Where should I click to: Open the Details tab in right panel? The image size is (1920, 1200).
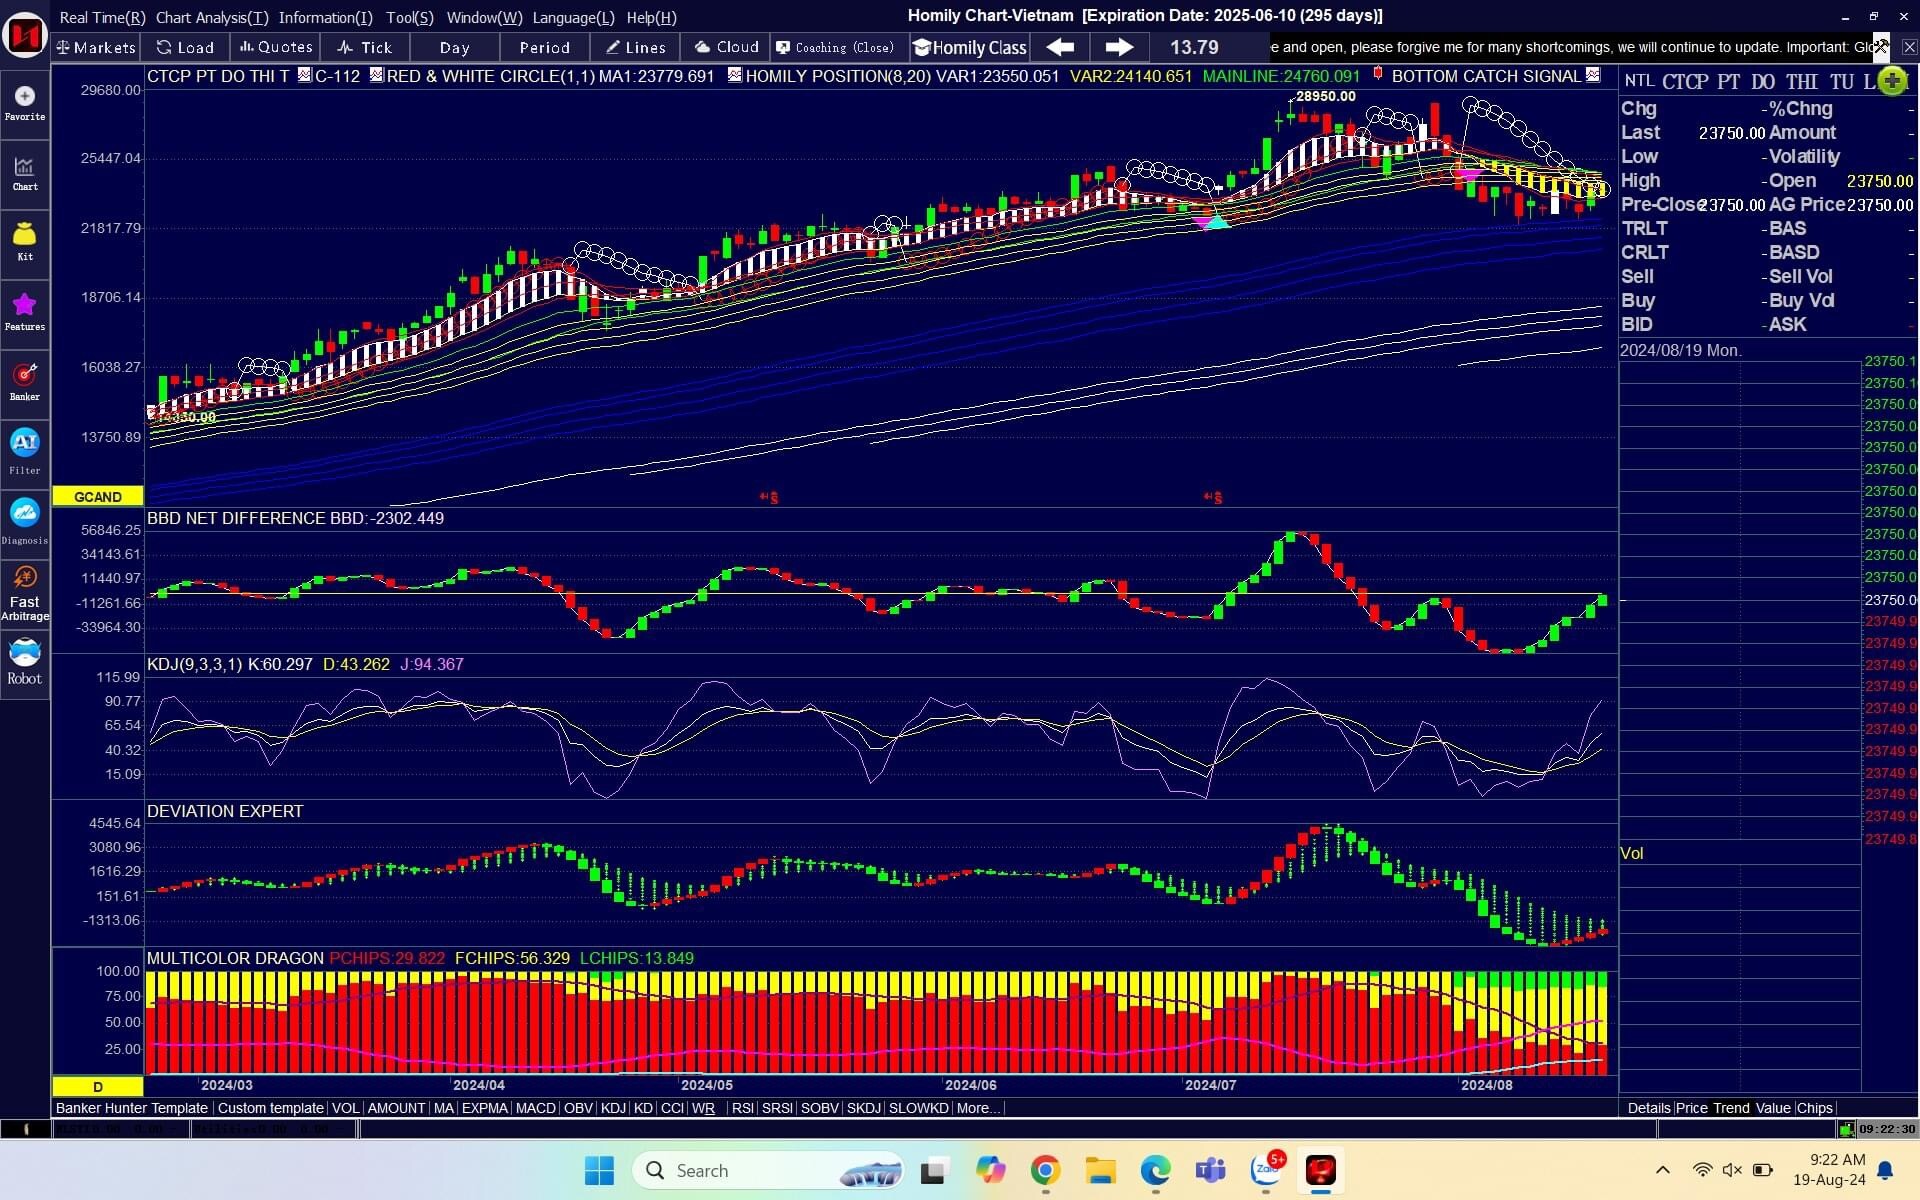point(1648,1108)
